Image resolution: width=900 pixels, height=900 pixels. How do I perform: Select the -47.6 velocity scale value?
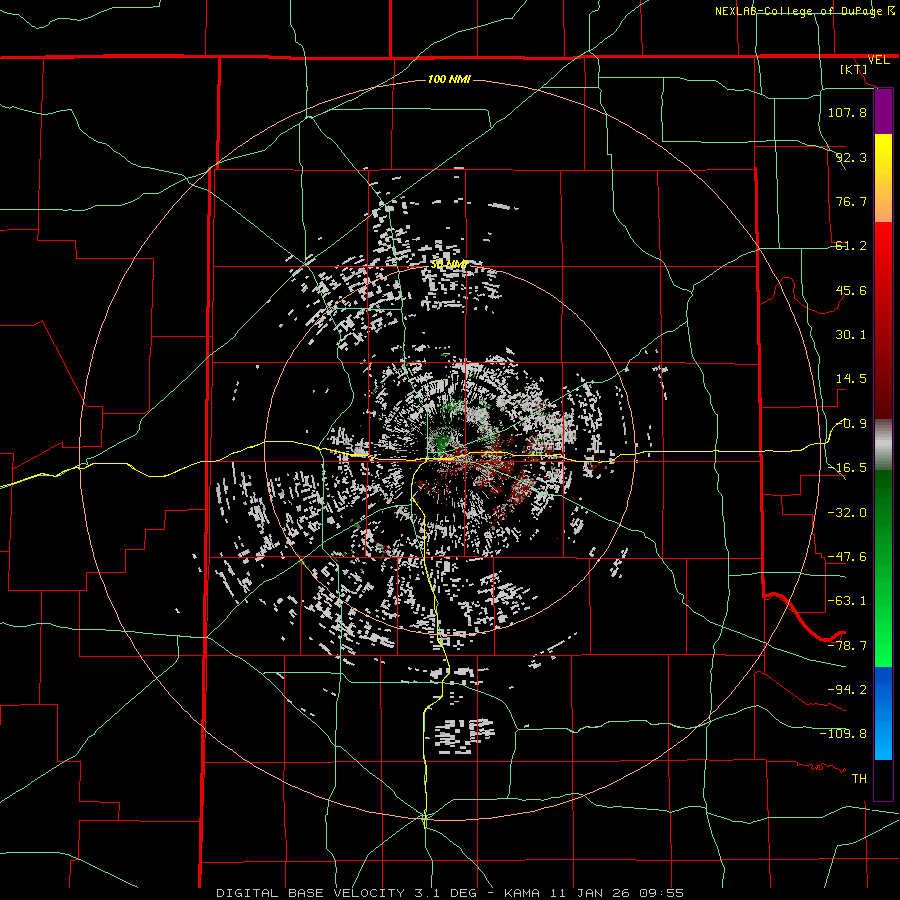[x=847, y=557]
